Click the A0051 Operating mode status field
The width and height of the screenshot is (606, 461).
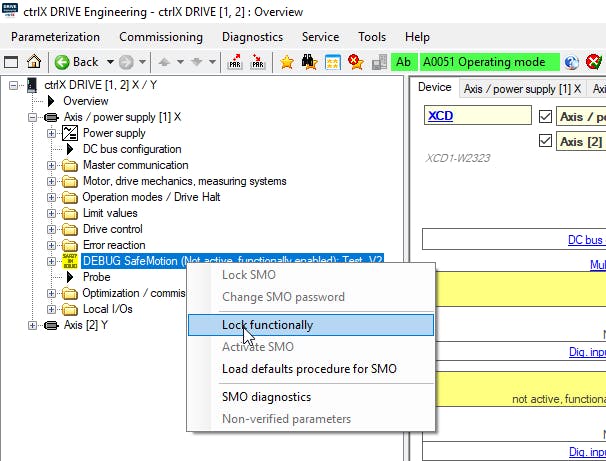(490, 62)
